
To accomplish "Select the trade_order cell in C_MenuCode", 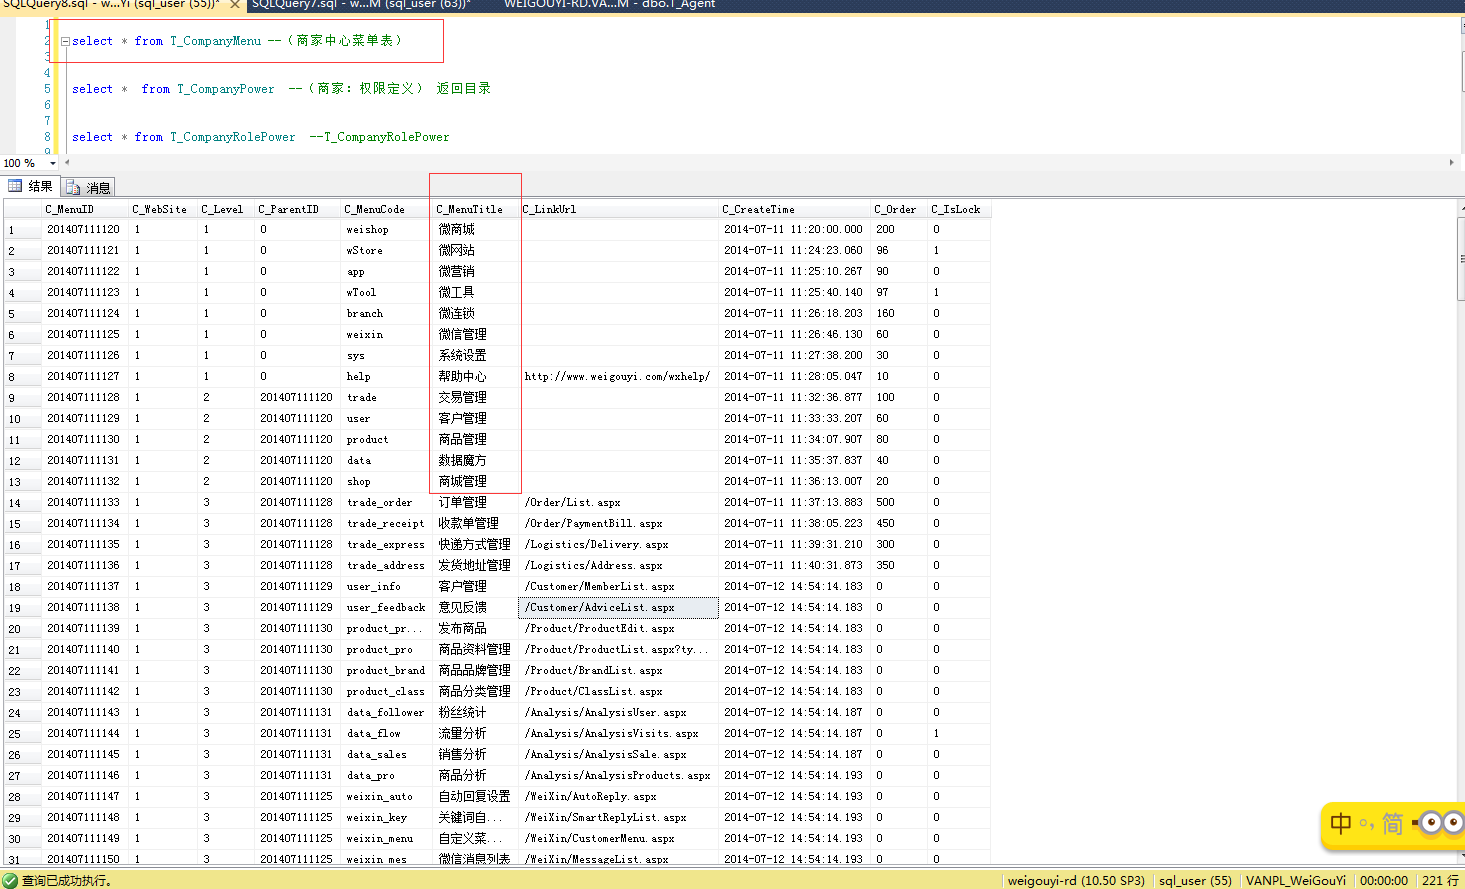I will (379, 503).
